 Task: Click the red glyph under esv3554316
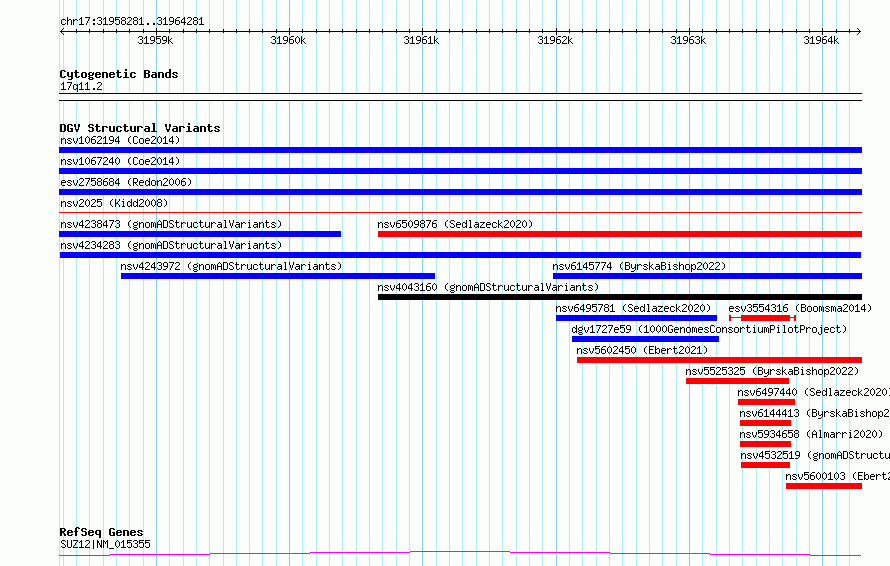click(x=762, y=318)
